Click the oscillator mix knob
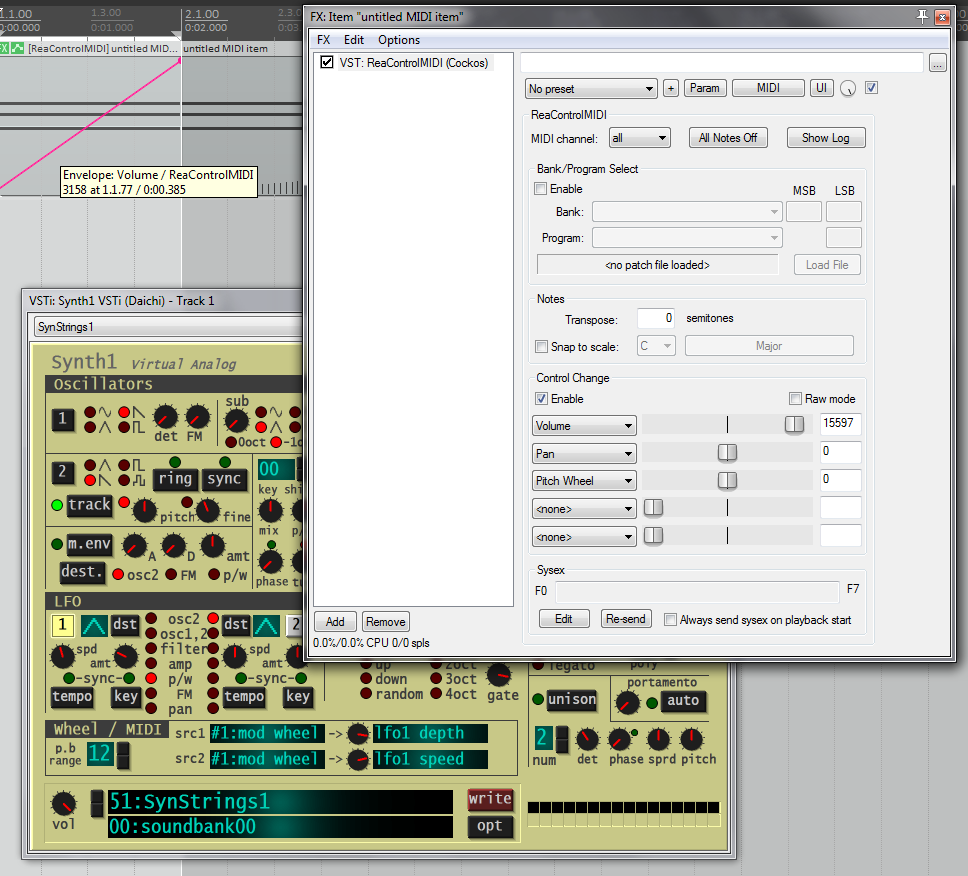Image resolution: width=968 pixels, height=876 pixels. tap(270, 511)
